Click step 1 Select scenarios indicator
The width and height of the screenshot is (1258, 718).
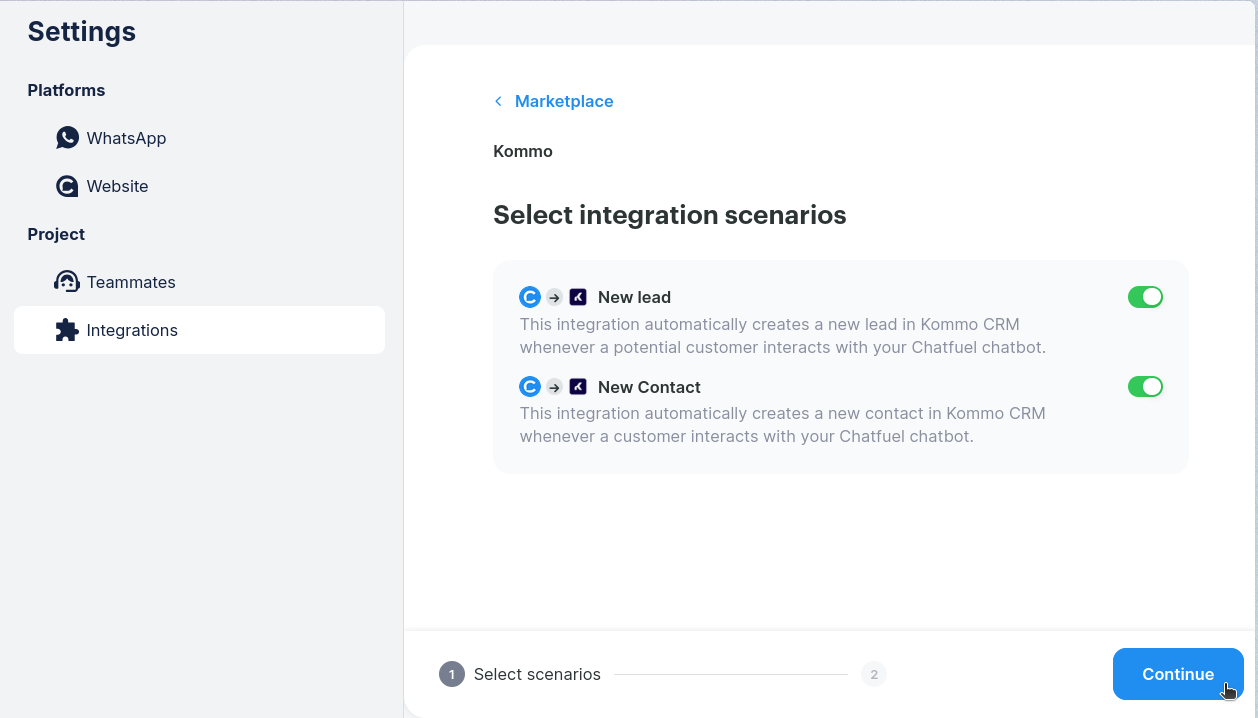pos(452,674)
